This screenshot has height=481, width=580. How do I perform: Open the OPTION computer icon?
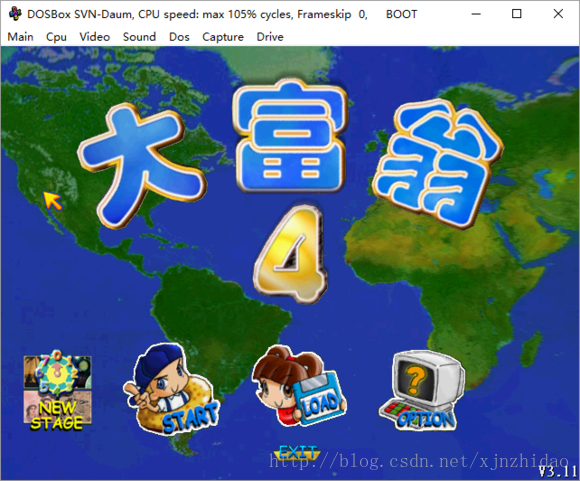point(422,391)
